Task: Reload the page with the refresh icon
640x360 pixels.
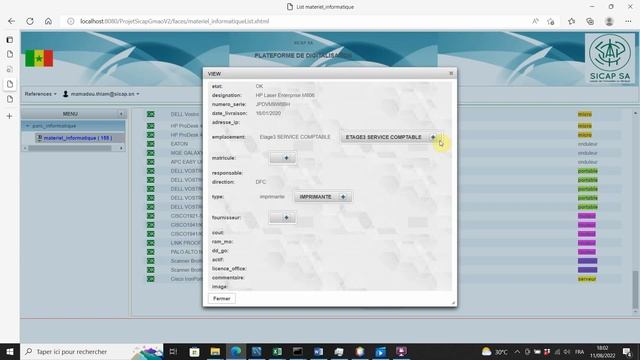Action: [x=30, y=21]
